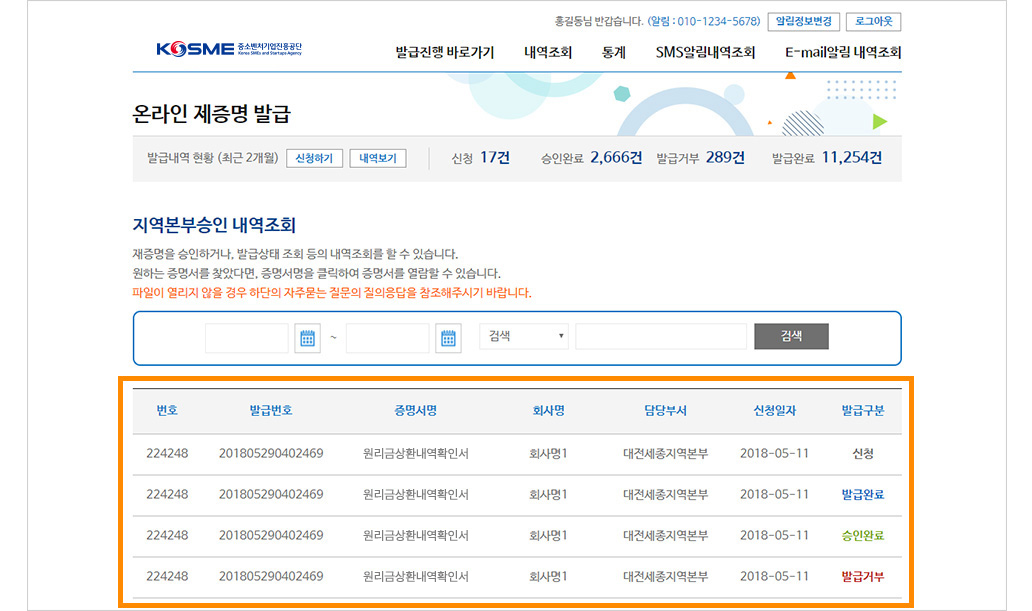Click the 발급완료 status text
Image resolution: width=1032 pixels, height=611 pixels.
point(862,494)
